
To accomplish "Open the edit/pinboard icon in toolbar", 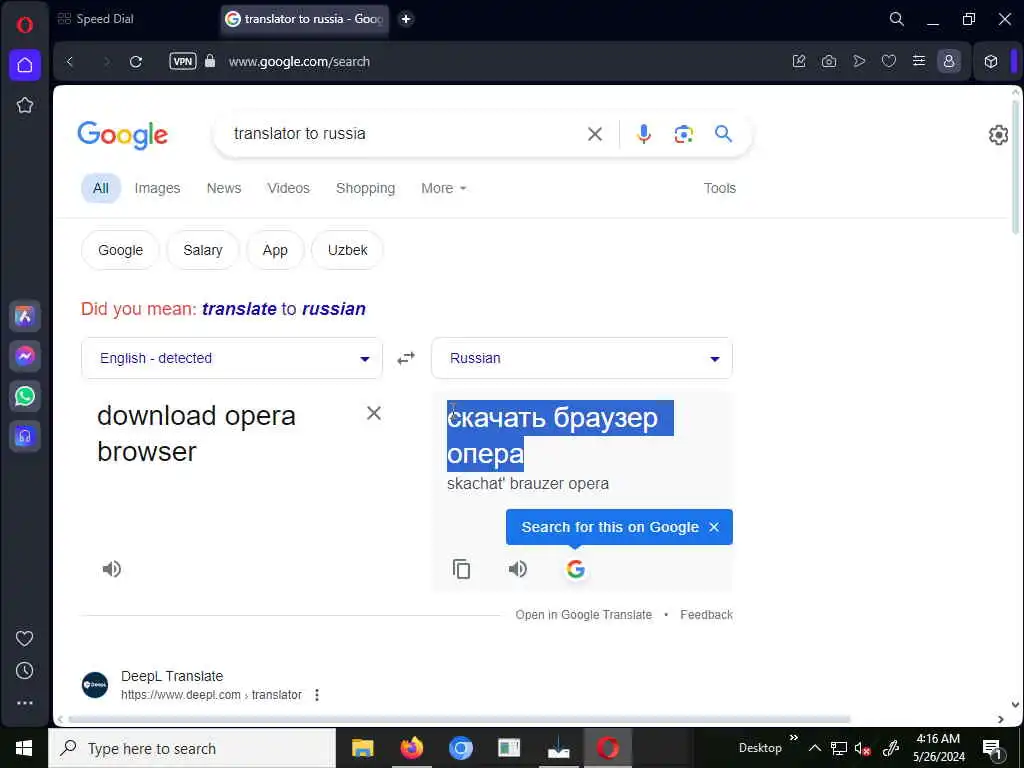I will (799, 61).
